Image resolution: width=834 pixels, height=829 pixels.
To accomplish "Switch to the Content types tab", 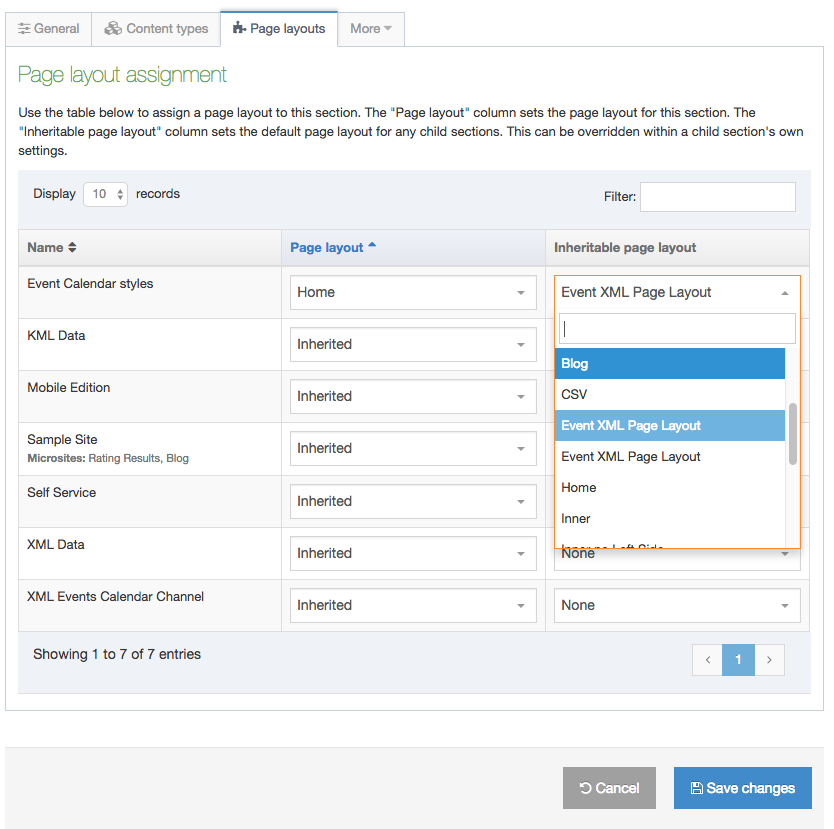I will pos(156,28).
